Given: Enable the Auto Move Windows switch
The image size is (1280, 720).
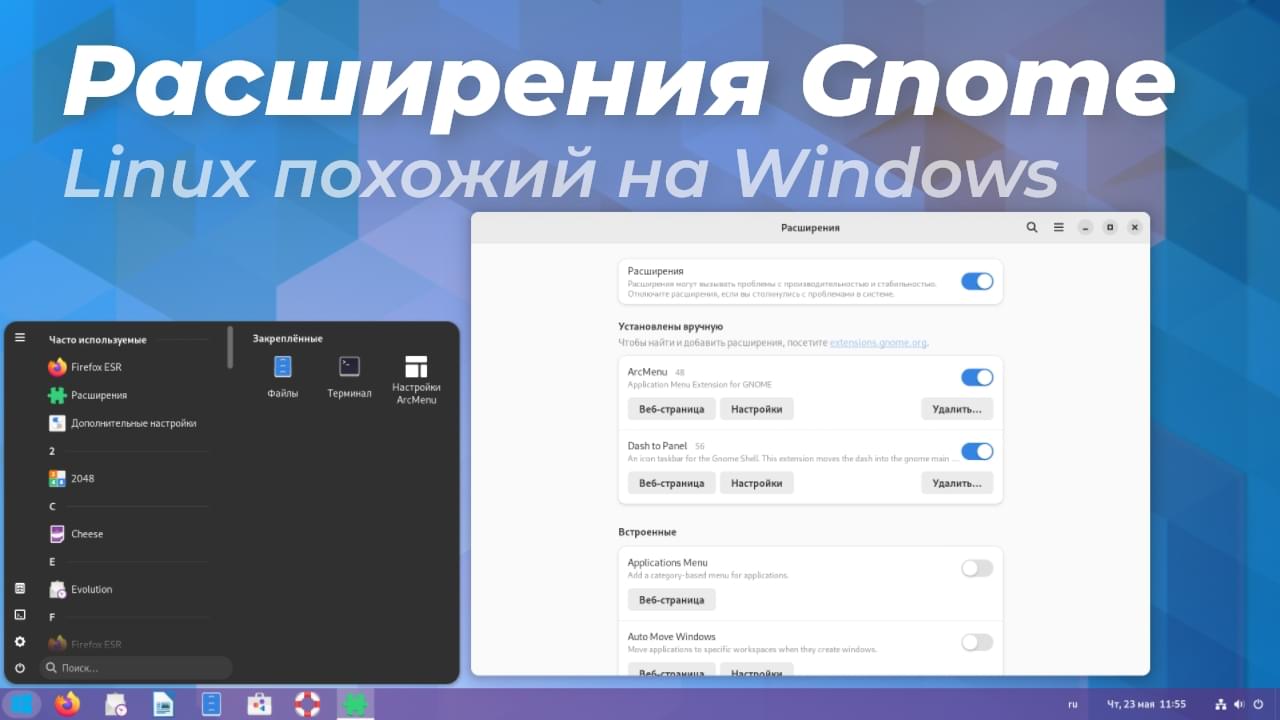Looking at the screenshot, I should pos(977,642).
